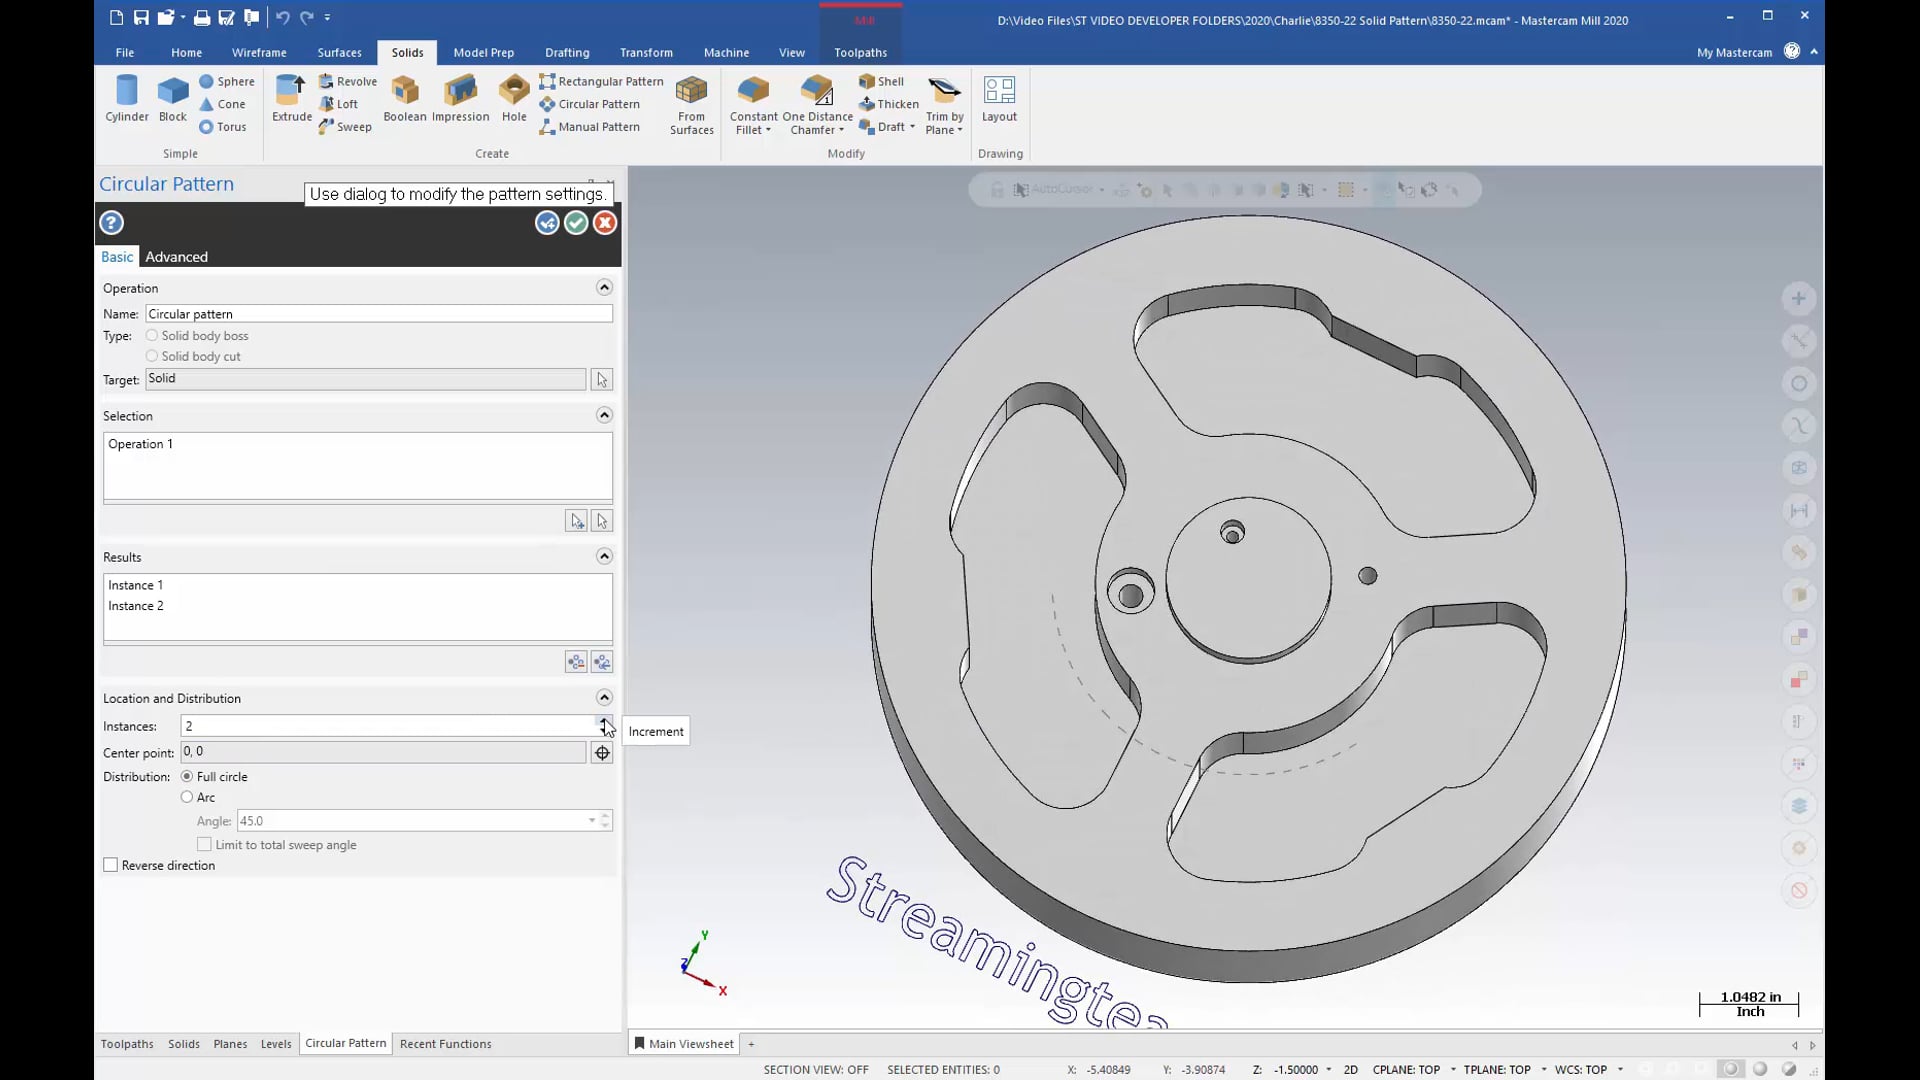The image size is (1920, 1080).
Task: Click the green confirm button in dialog
Action: pos(575,222)
